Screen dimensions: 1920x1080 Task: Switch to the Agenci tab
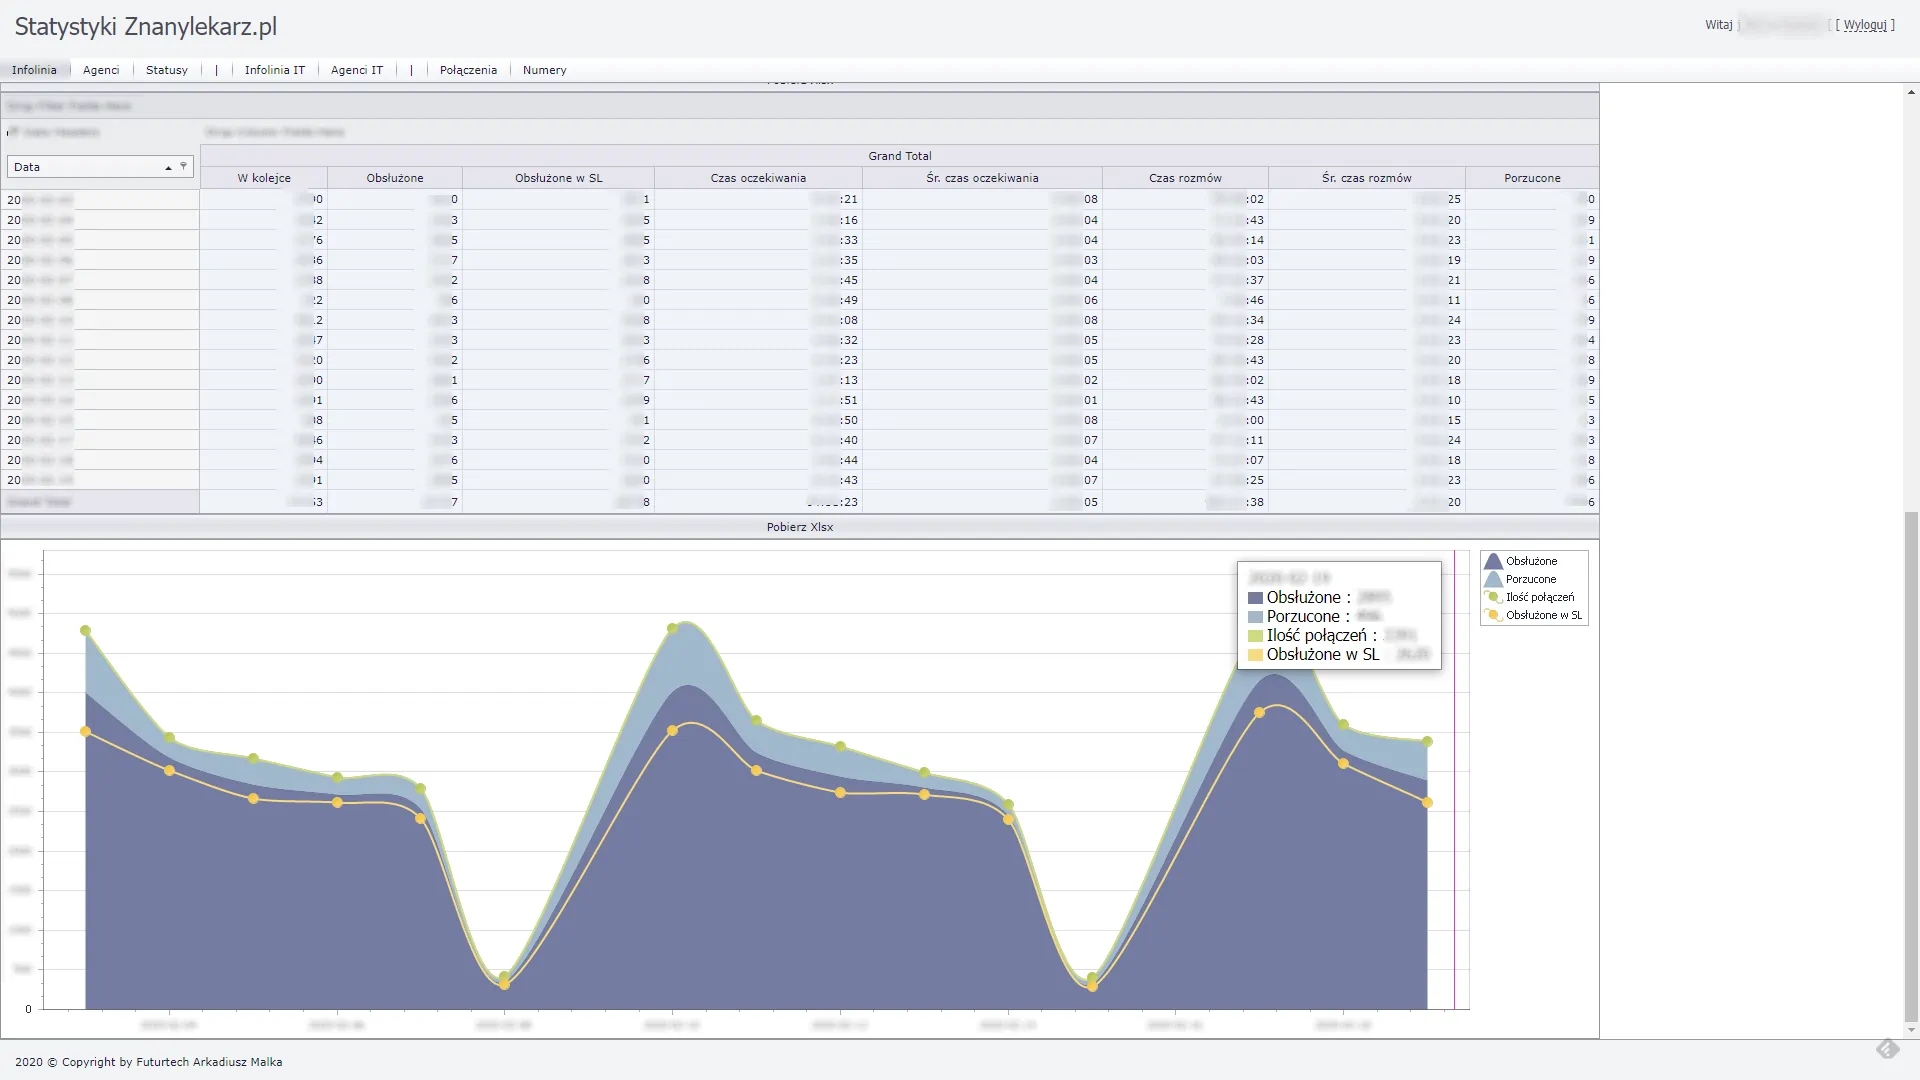click(101, 70)
